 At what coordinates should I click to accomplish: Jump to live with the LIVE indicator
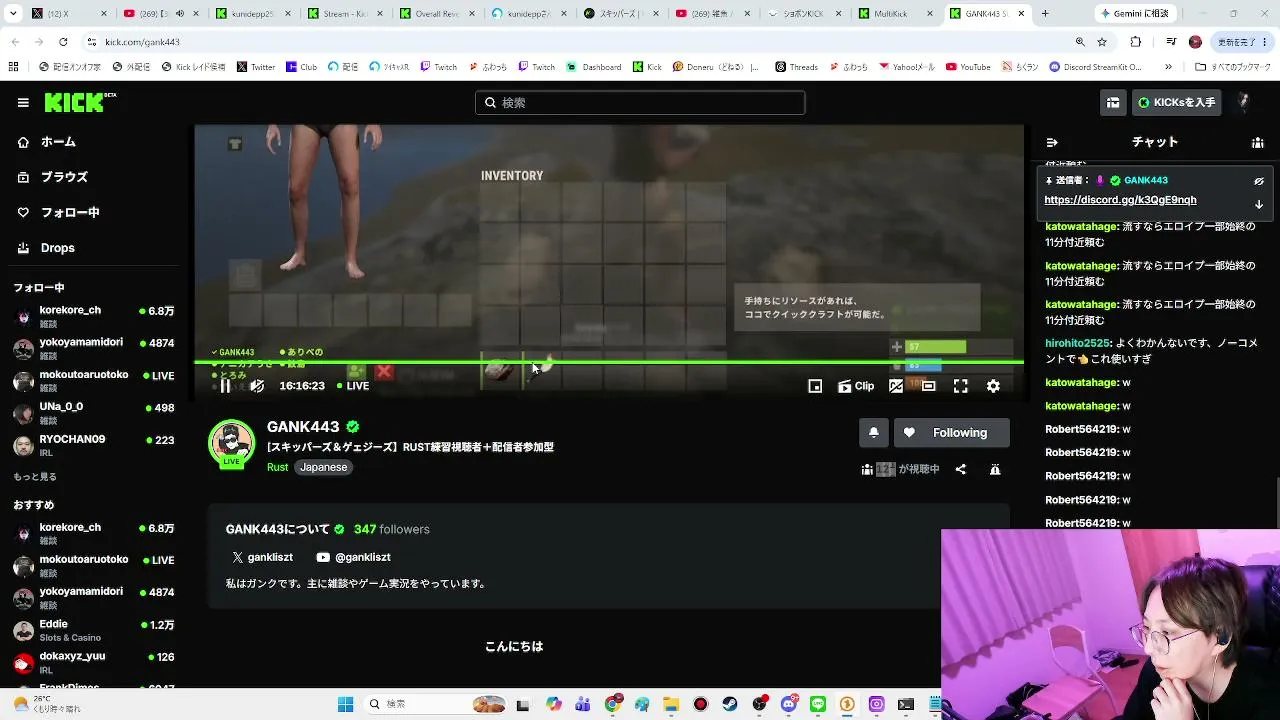[353, 386]
